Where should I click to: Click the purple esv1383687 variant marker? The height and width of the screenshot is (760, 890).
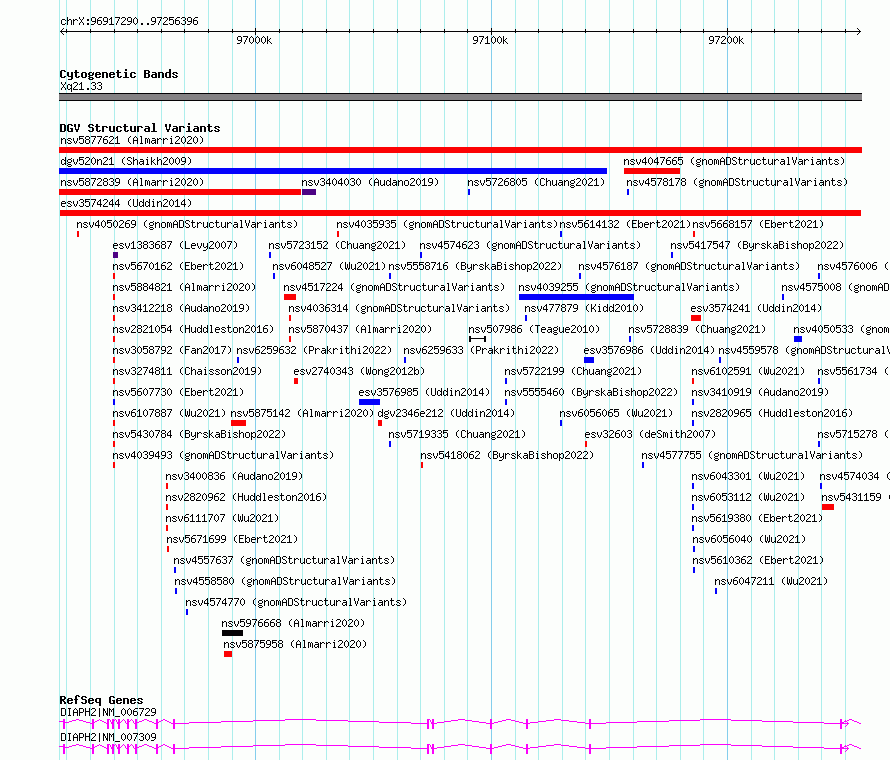(x=115, y=255)
